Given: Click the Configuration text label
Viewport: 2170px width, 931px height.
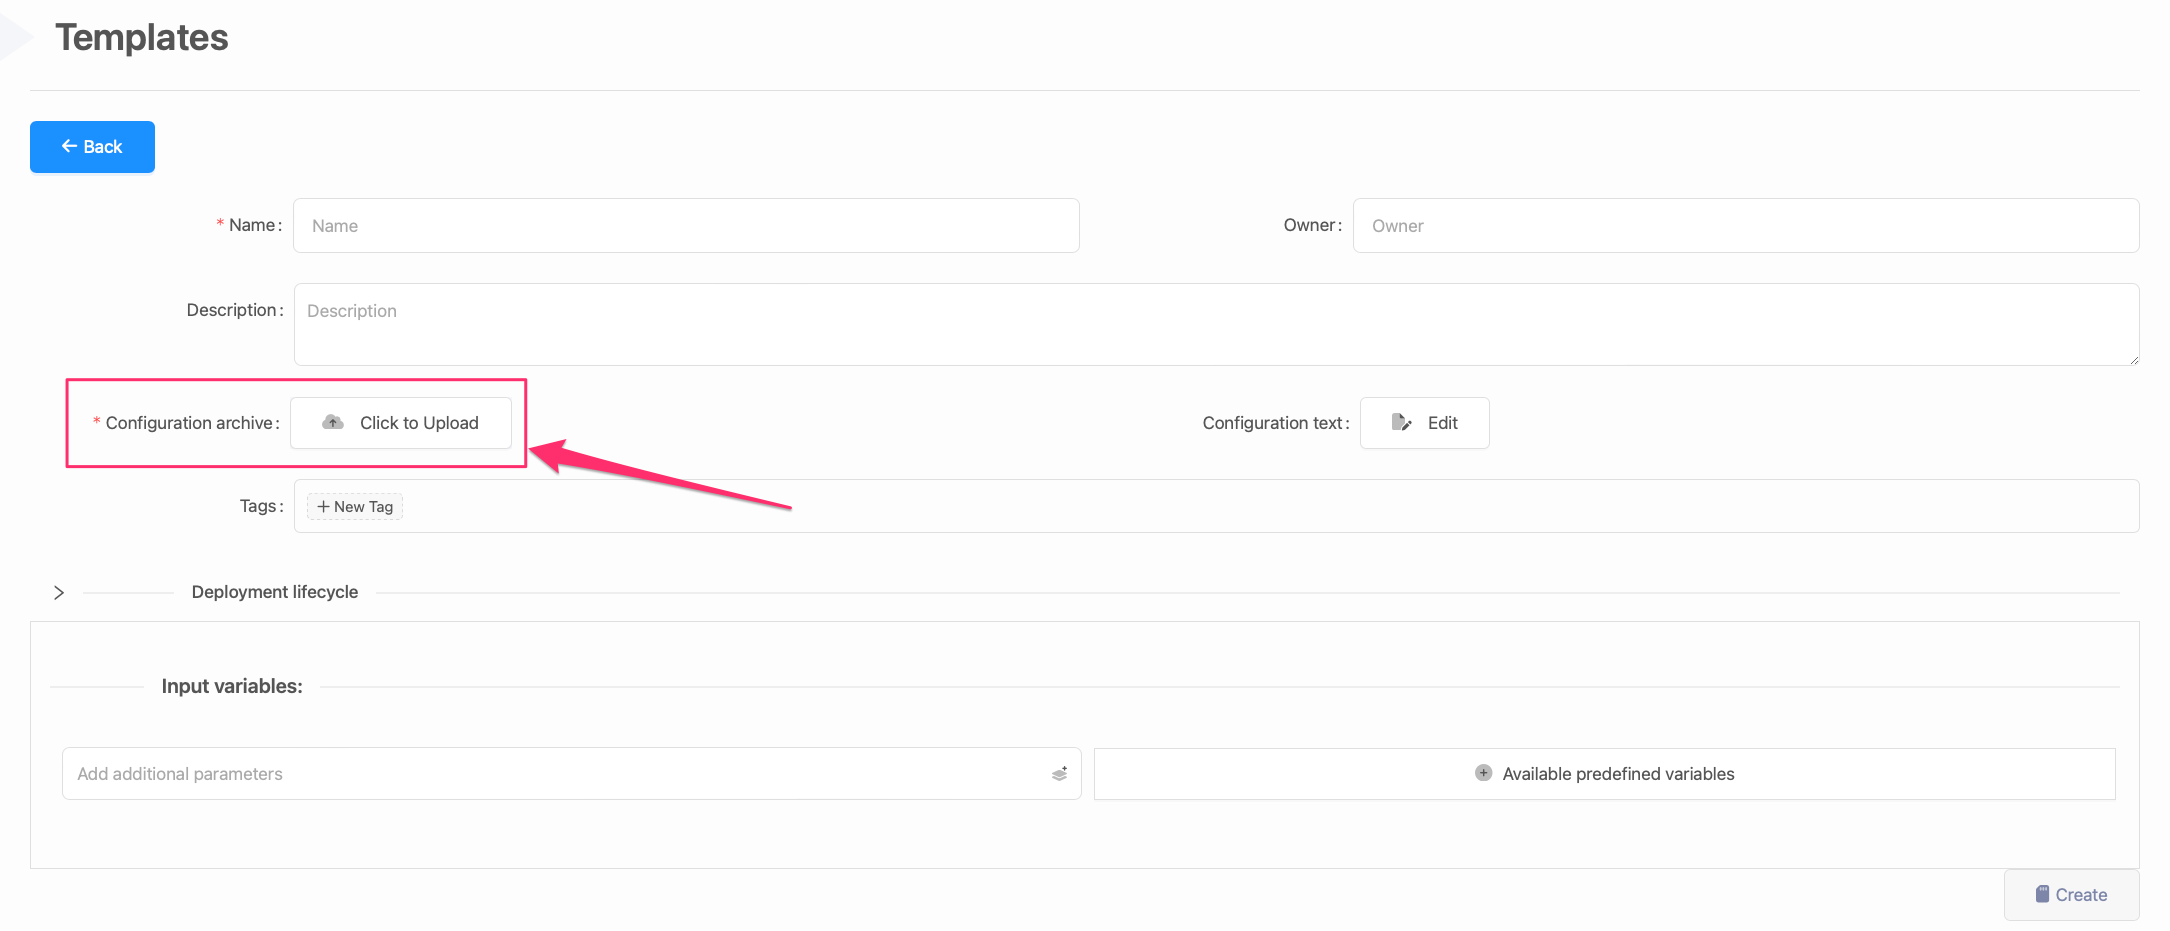Looking at the screenshot, I should point(1271,423).
